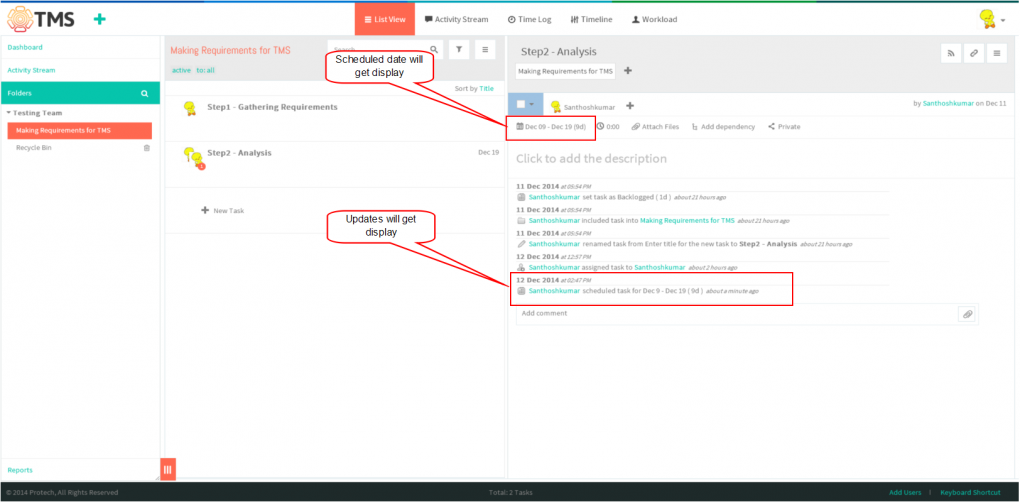Focus the Add comment field
This screenshot has height=502, width=1020.
tap(737, 313)
